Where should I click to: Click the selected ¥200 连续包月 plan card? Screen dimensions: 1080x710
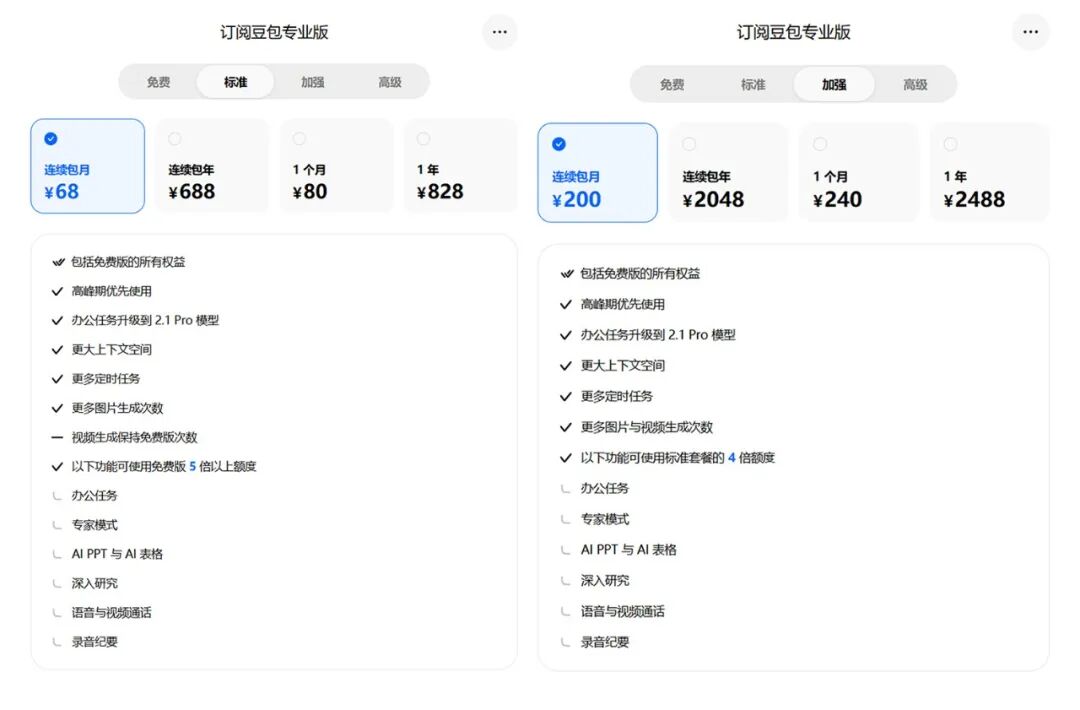coord(597,172)
